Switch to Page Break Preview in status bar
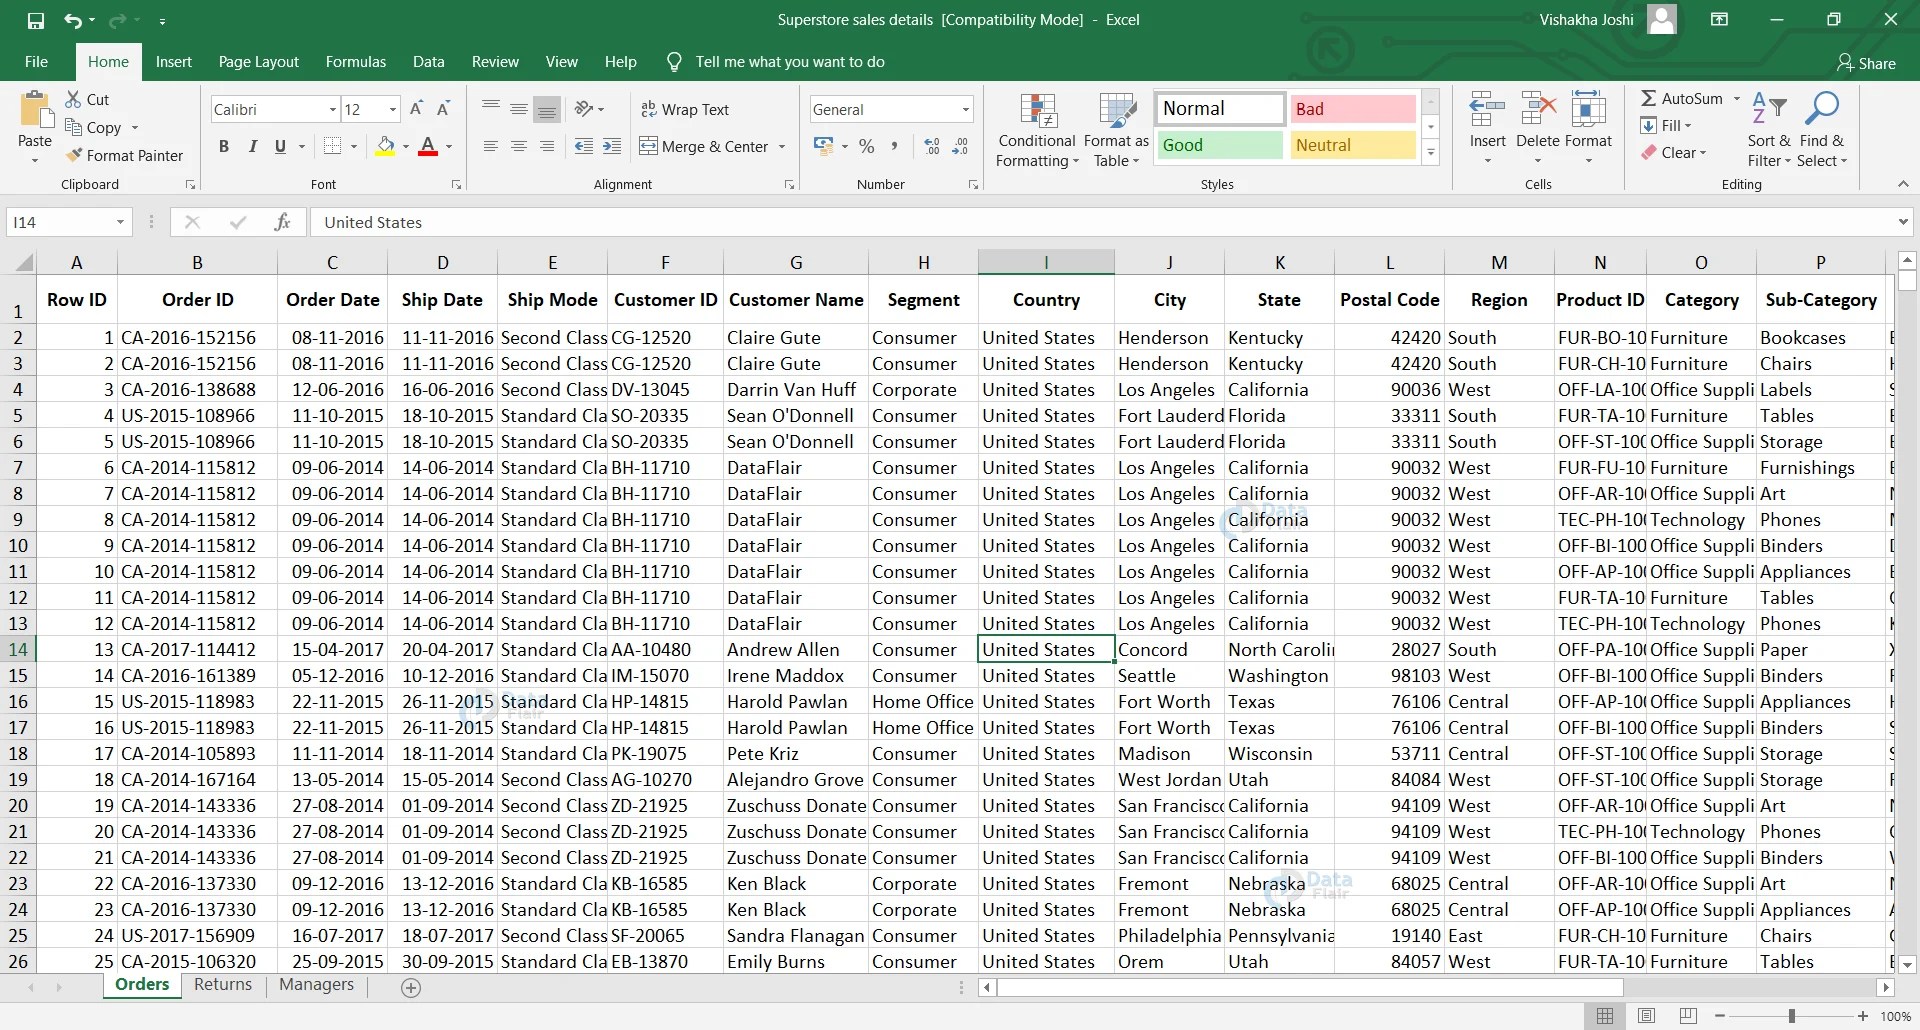 pyautogui.click(x=1688, y=1016)
